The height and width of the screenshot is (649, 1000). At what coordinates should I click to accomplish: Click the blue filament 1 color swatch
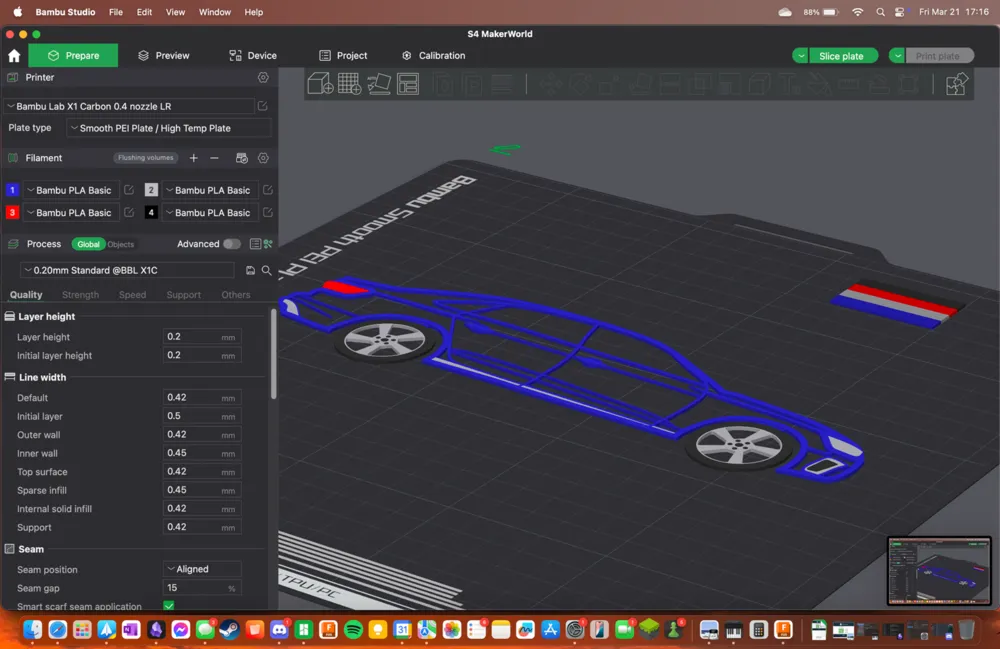click(12, 190)
